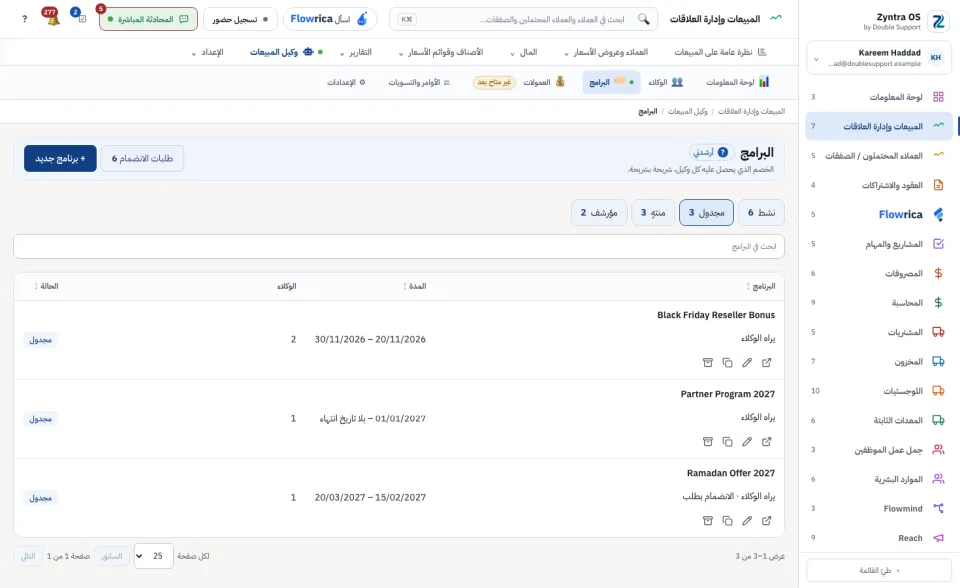
Task: Open الموارد البشرية in the sidebar
Action: click(879, 479)
